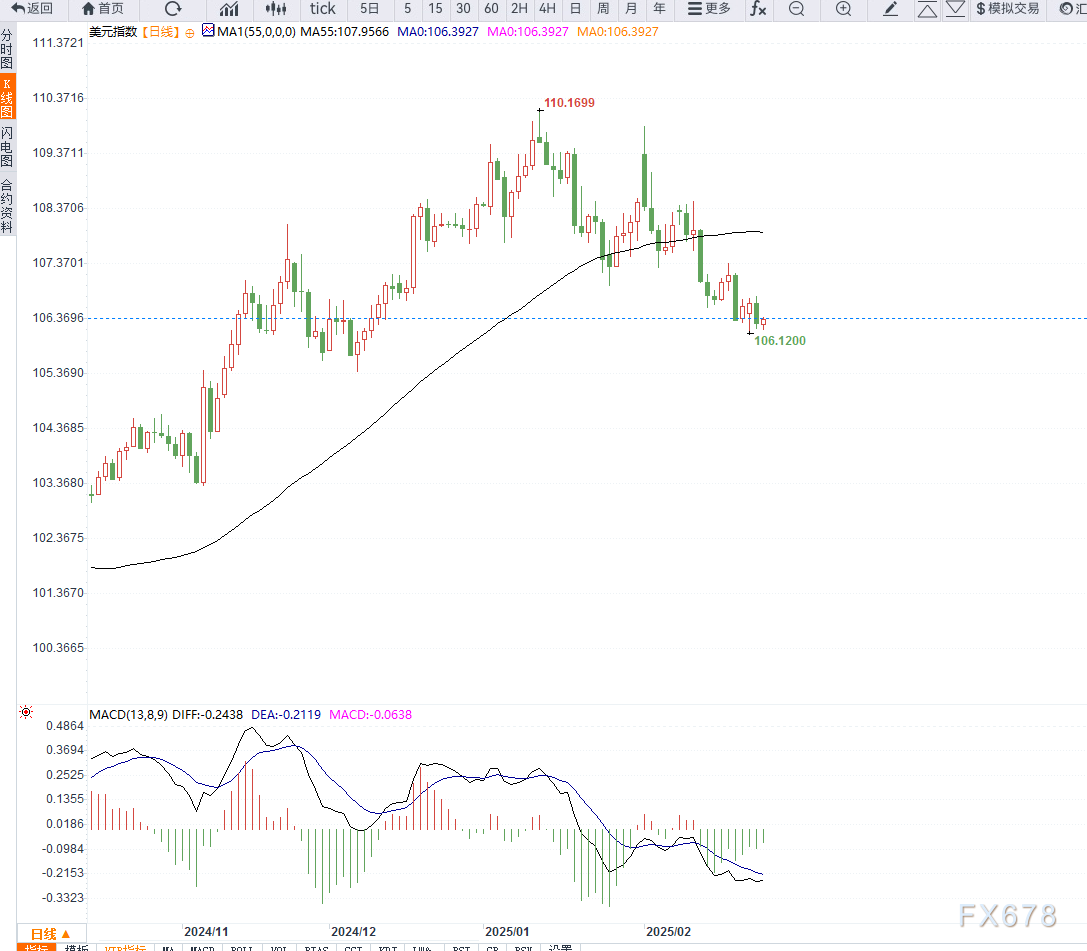Screen dimensions: 1087x951
Task: Open the fx indicator formula icon
Action: point(758,9)
